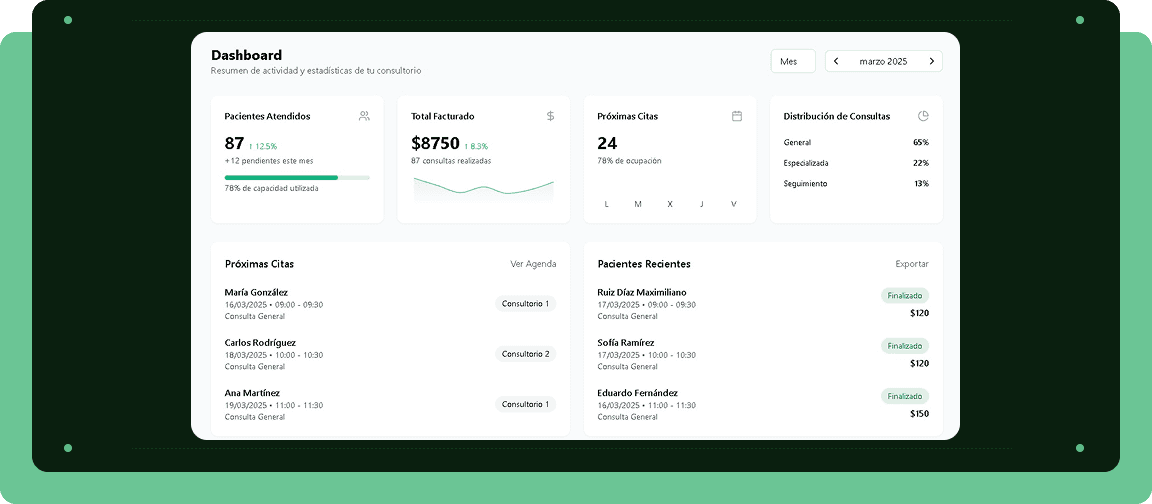Click the Especializada 22% distribution row

856,163
